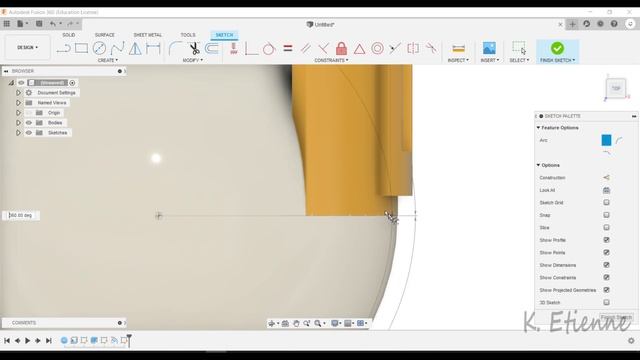Apply the Symmetry constraint
Viewport: 640px width, 360px height.
pos(413,49)
